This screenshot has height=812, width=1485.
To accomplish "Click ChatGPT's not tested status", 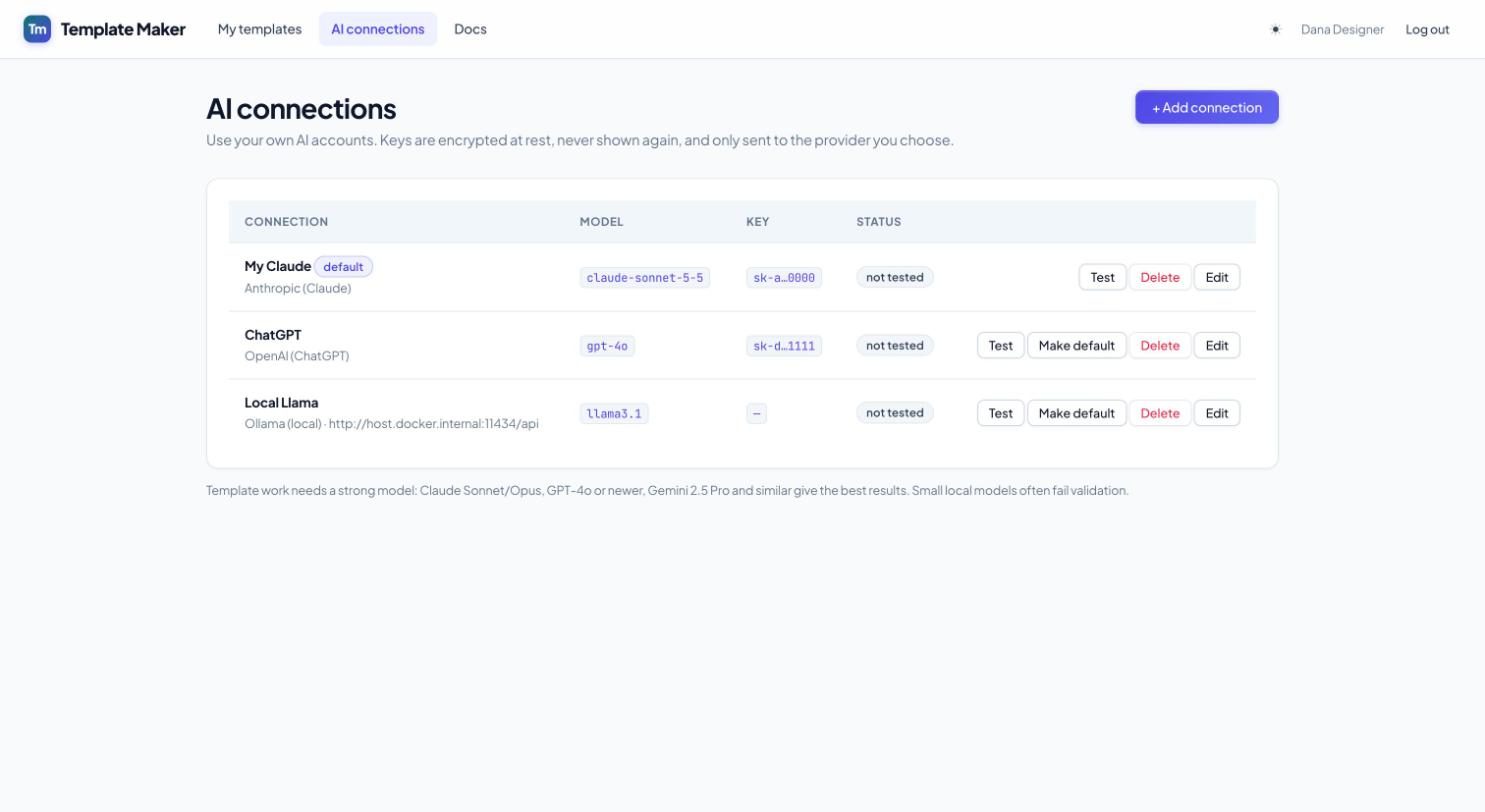I will (895, 345).
